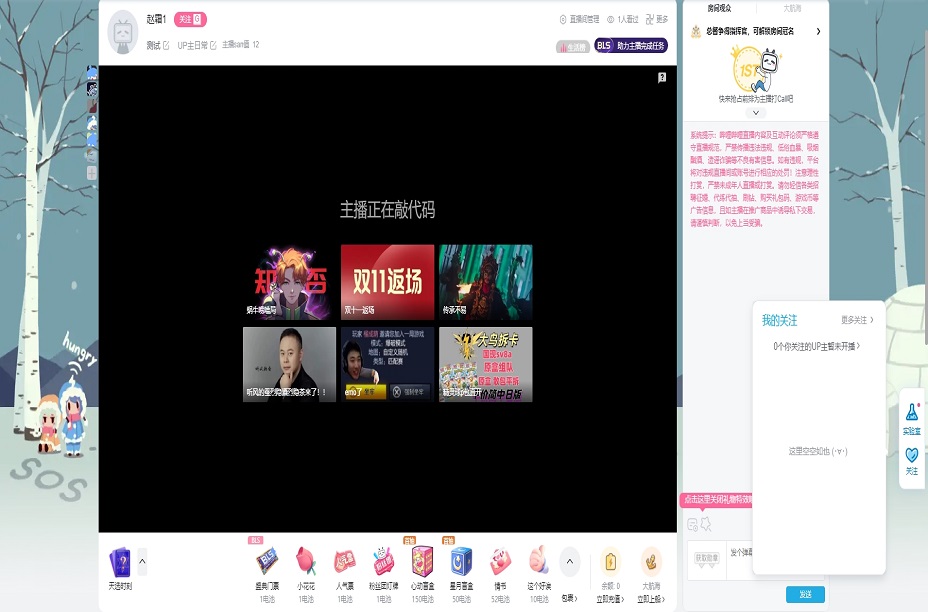Expand the arrow beside 天选时刻
This screenshot has width=928, height=612.
142,561
